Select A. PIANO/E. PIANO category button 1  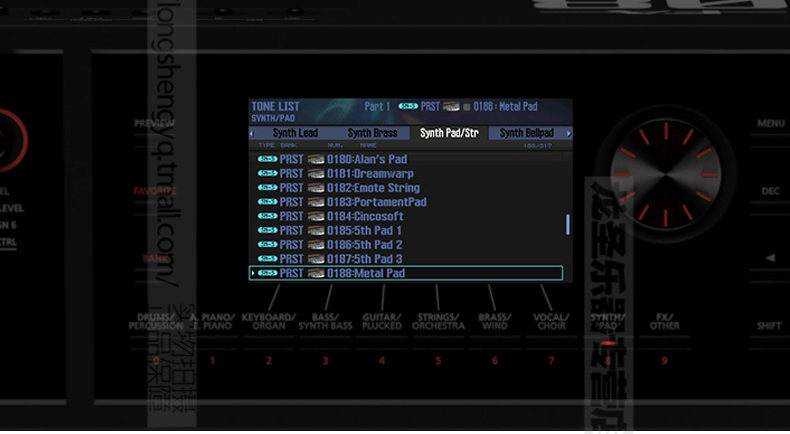pyautogui.click(x=213, y=338)
